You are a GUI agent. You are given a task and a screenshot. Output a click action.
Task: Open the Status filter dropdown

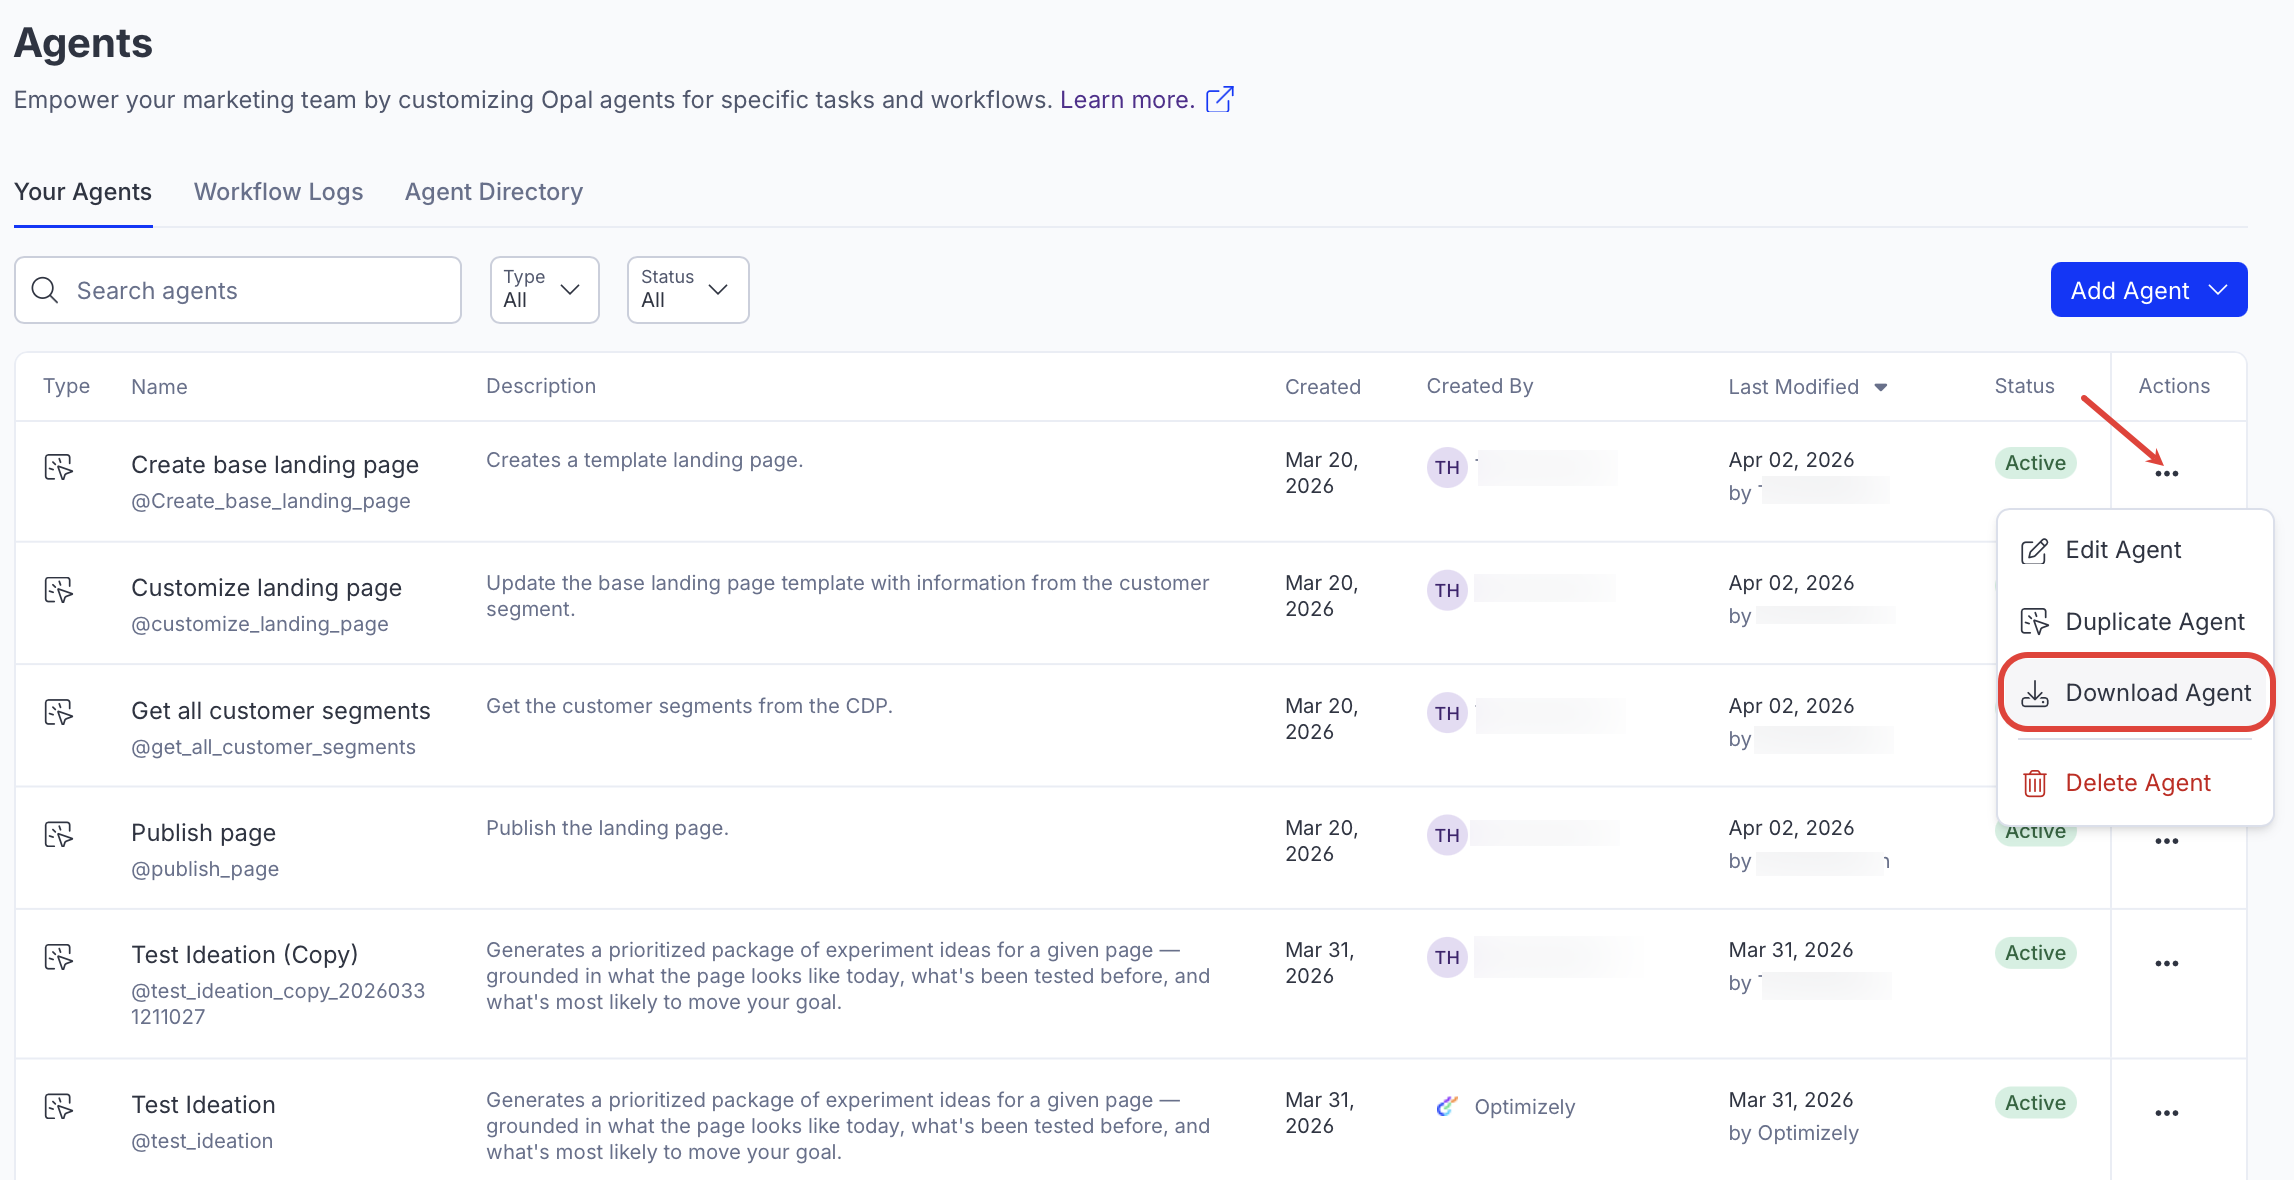coord(687,290)
